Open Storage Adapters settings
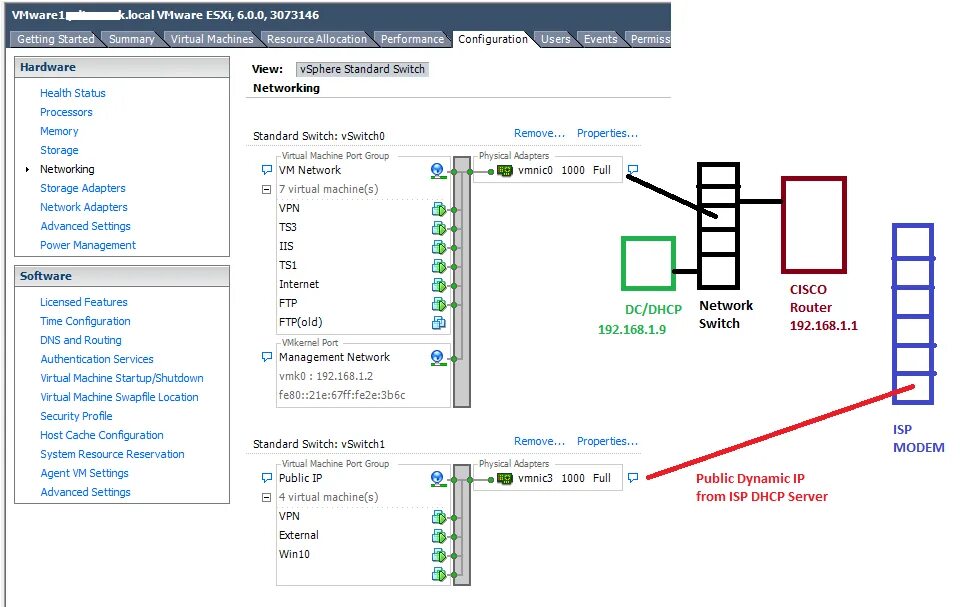The image size is (960, 607). 83,188
